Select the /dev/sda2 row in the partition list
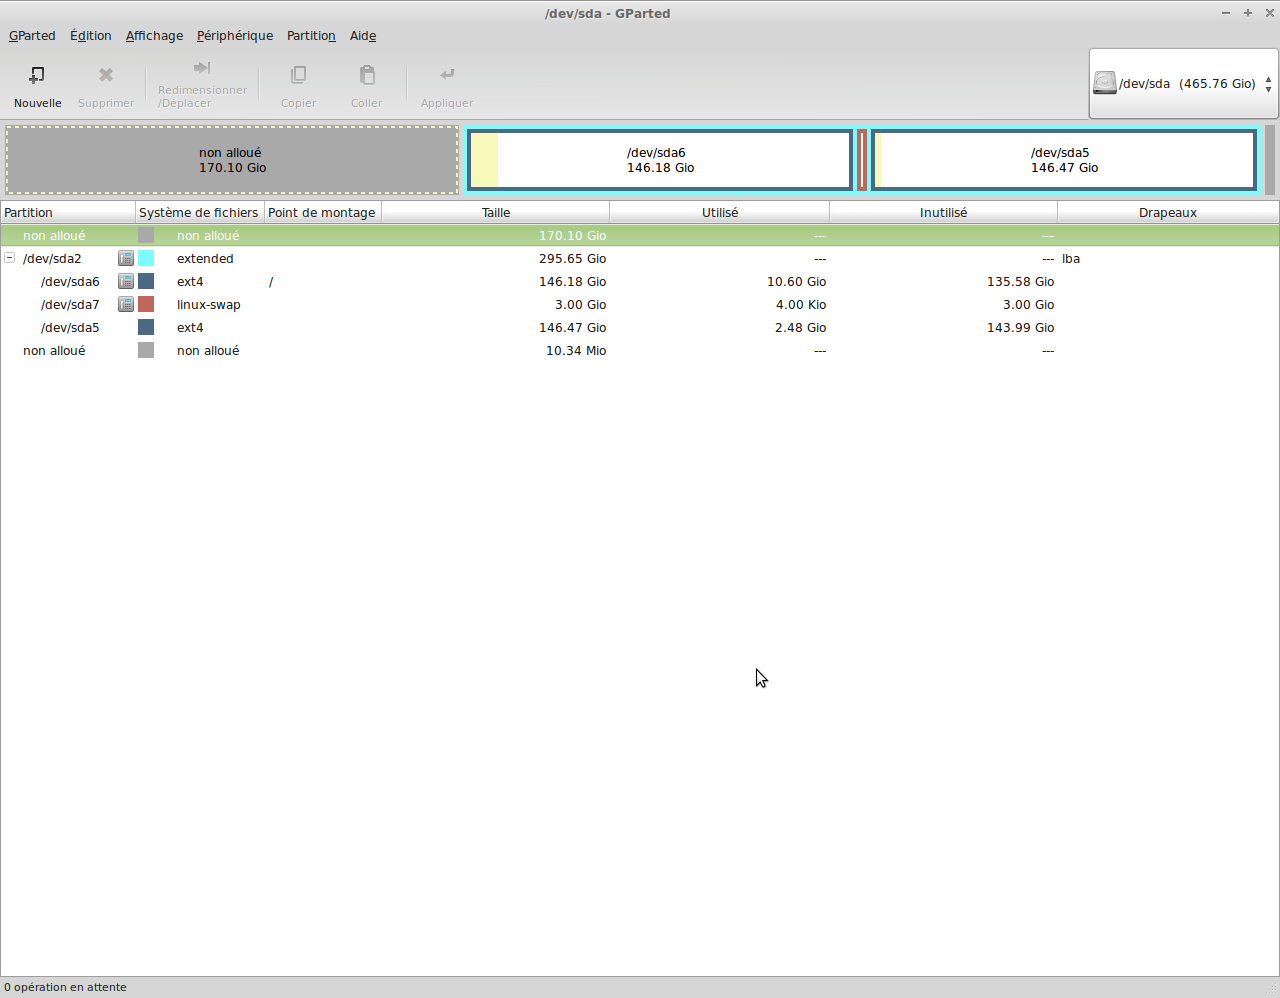The height and width of the screenshot is (998, 1280). (x=640, y=258)
